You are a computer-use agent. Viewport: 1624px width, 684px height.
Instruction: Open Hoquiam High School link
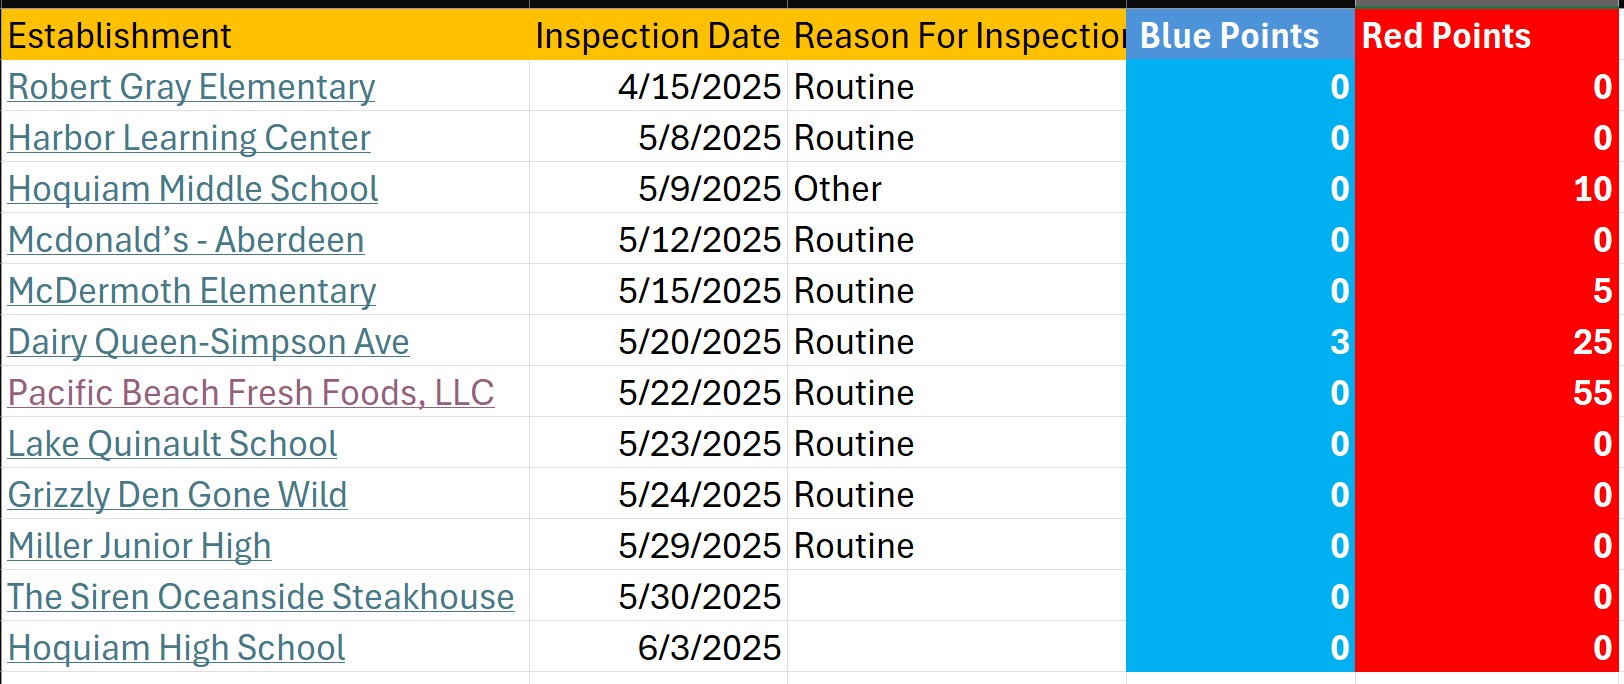[x=176, y=648]
